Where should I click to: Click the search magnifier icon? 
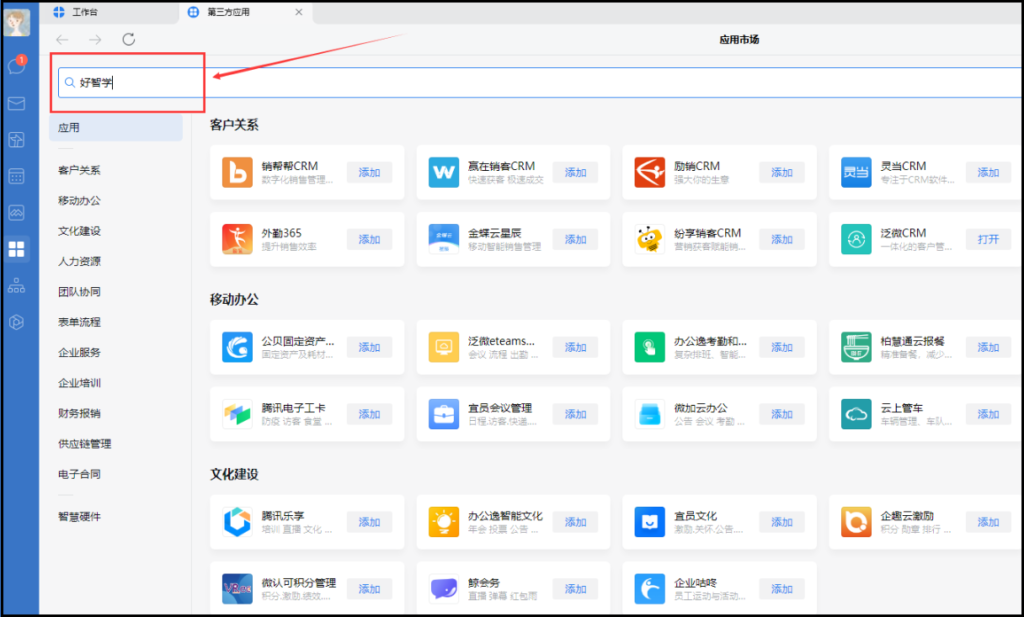pyautogui.click(x=69, y=82)
